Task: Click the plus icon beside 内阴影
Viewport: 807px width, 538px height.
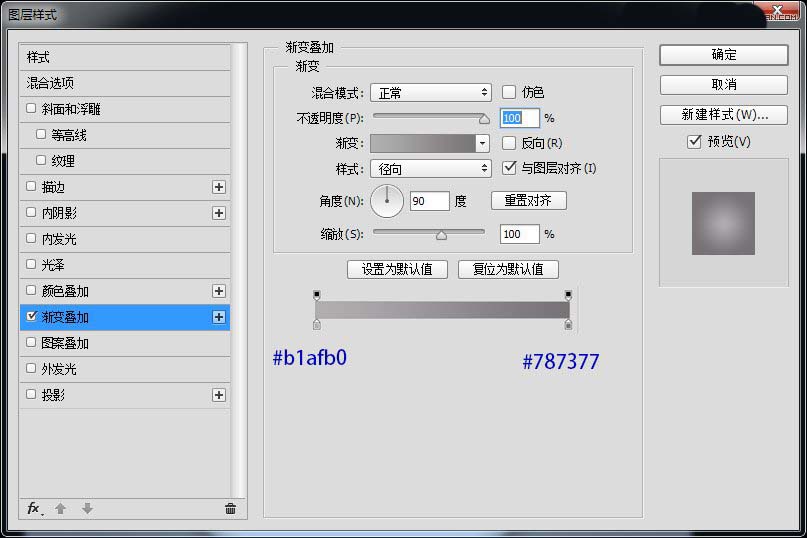Action: tap(219, 213)
